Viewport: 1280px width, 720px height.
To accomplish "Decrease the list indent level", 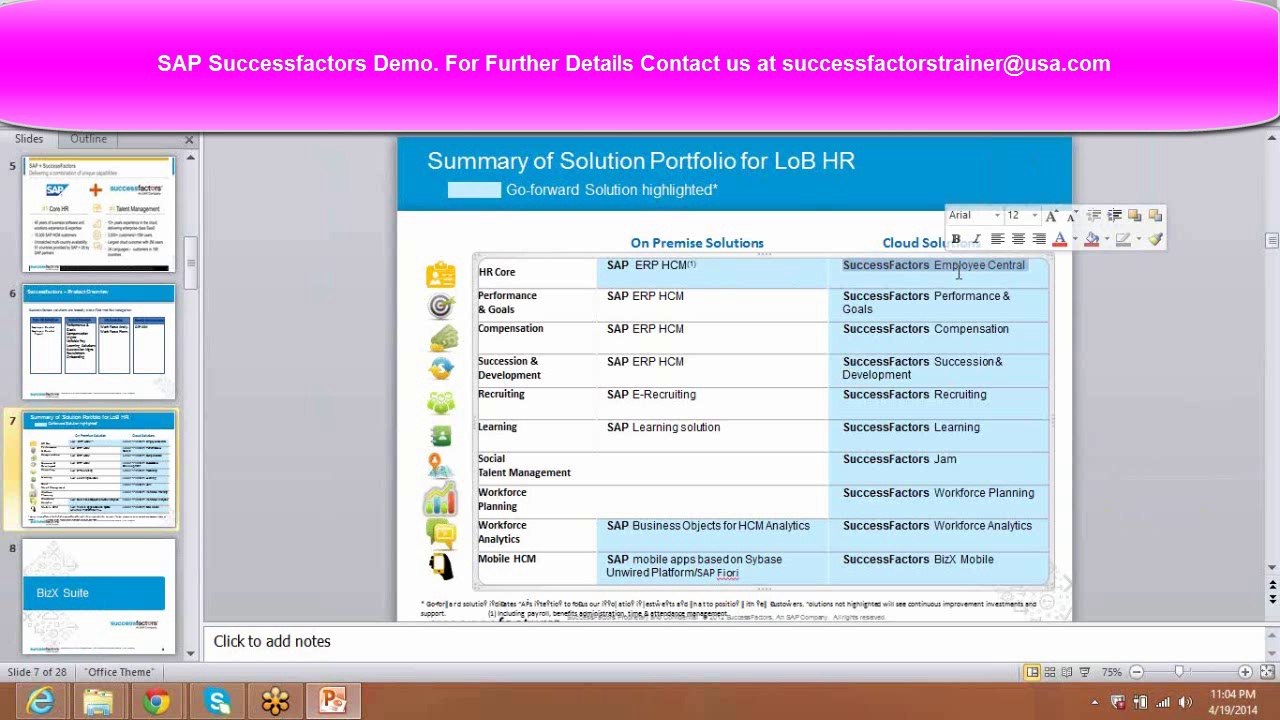I will point(1094,216).
